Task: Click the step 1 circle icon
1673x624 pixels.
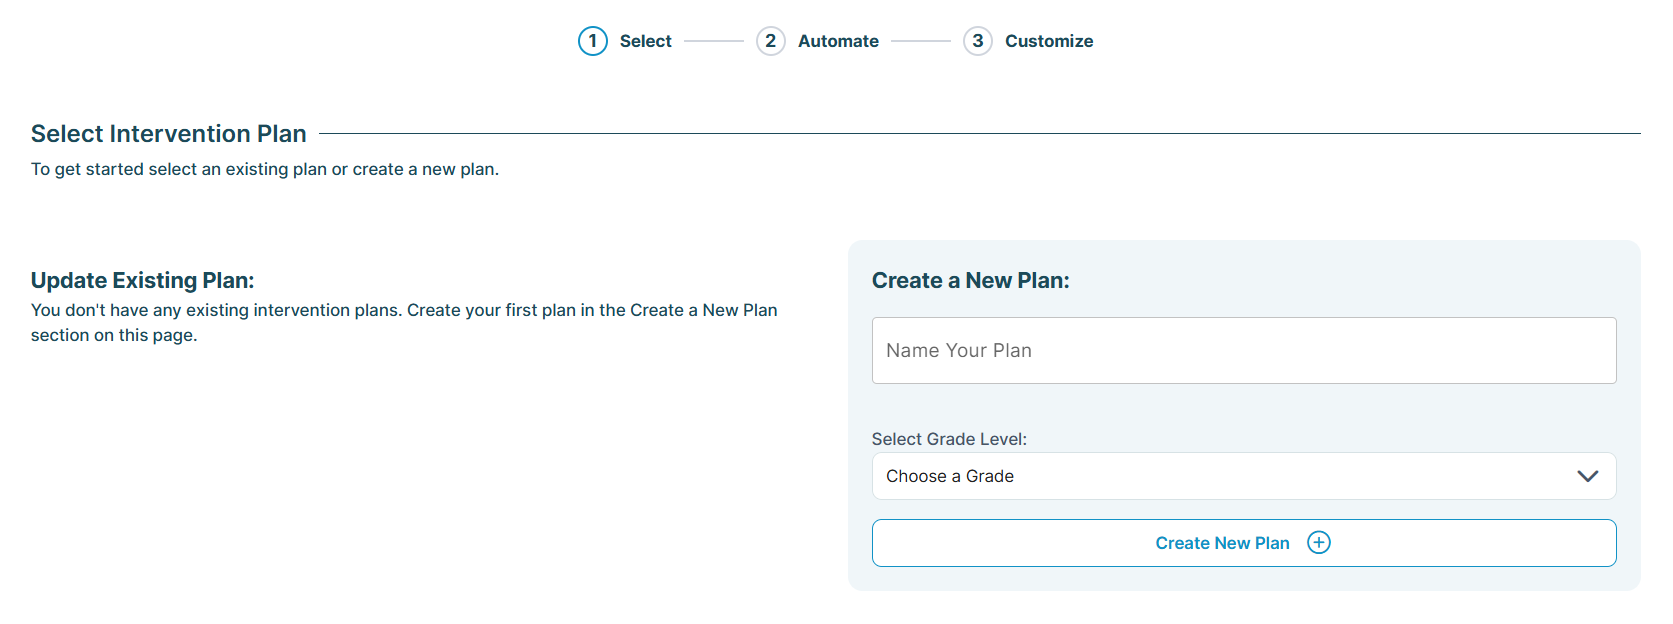Action: tap(593, 41)
